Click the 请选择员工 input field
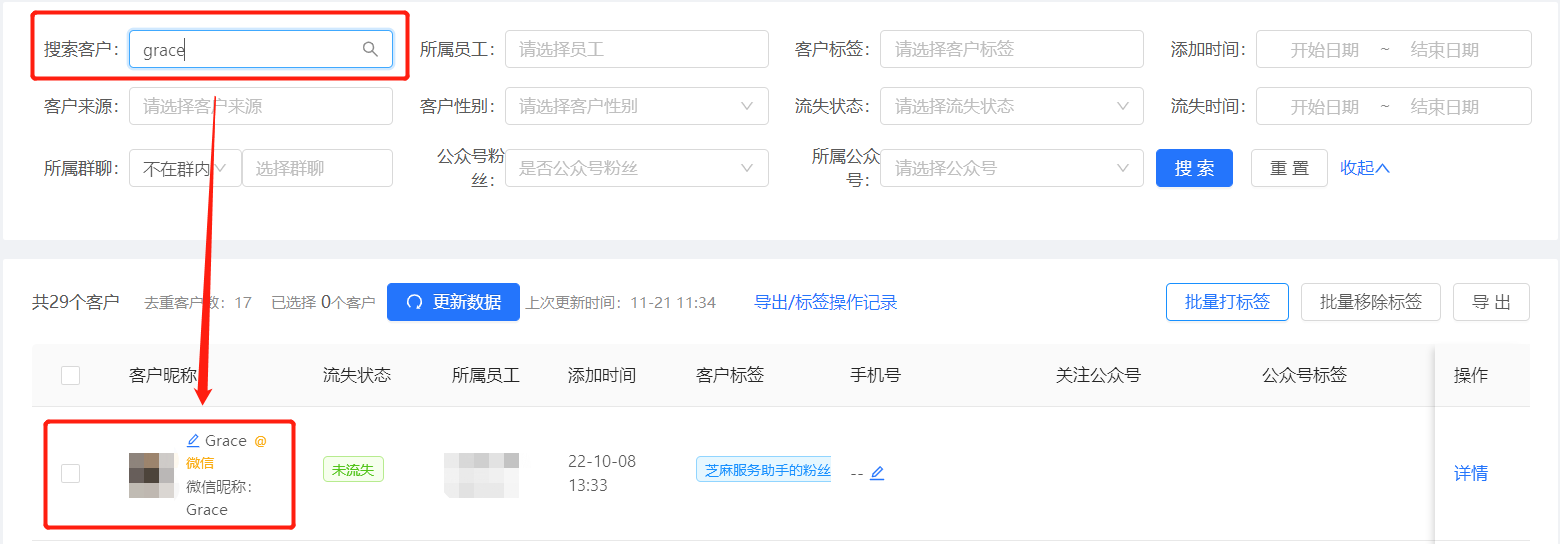 pos(637,49)
